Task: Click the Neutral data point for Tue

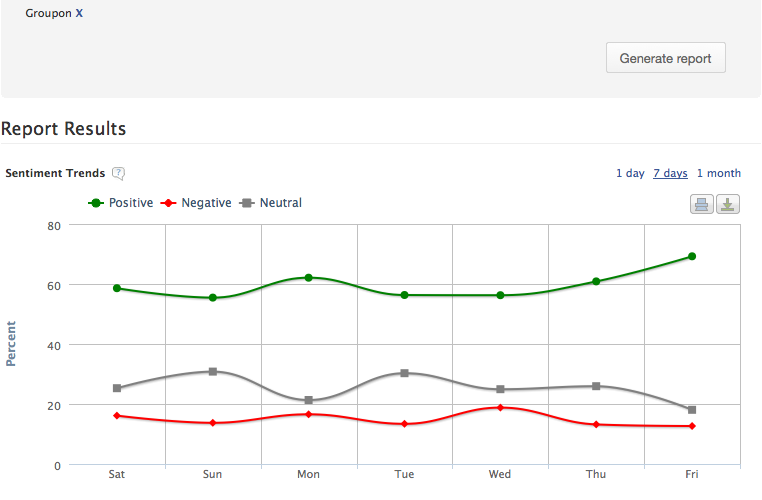Action: [404, 373]
